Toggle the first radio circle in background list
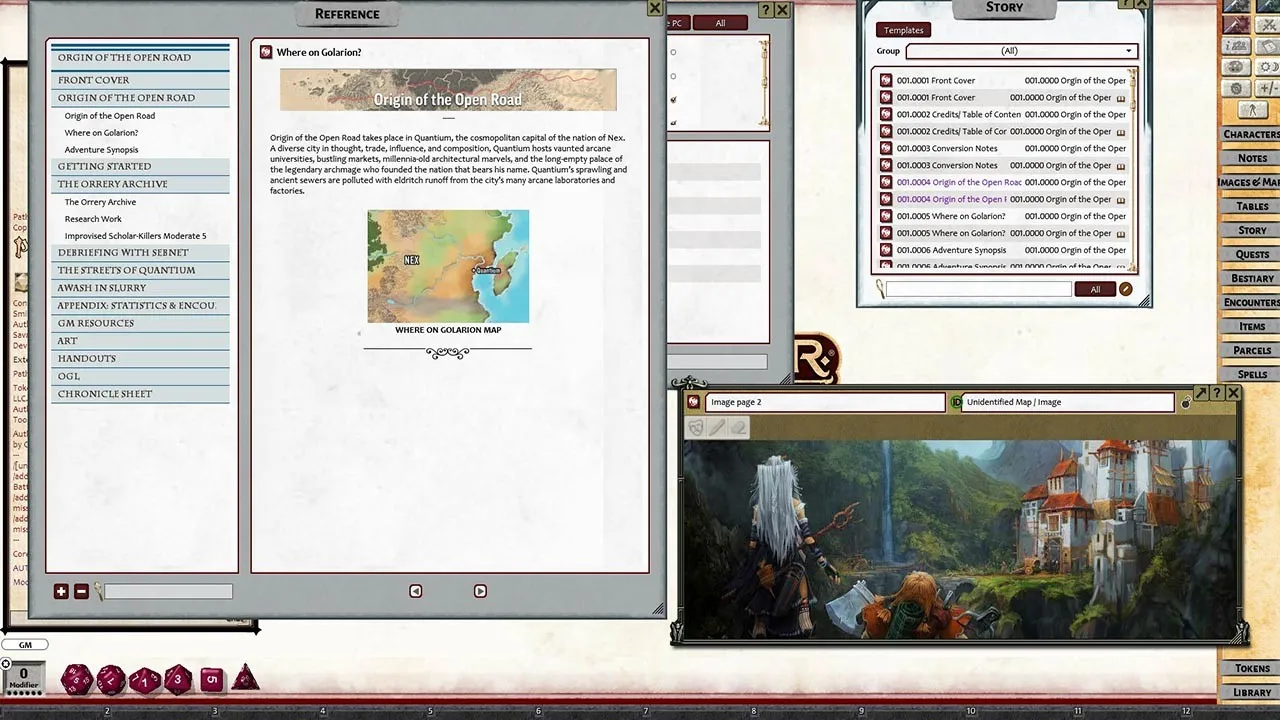The width and height of the screenshot is (1280, 720). (673, 52)
